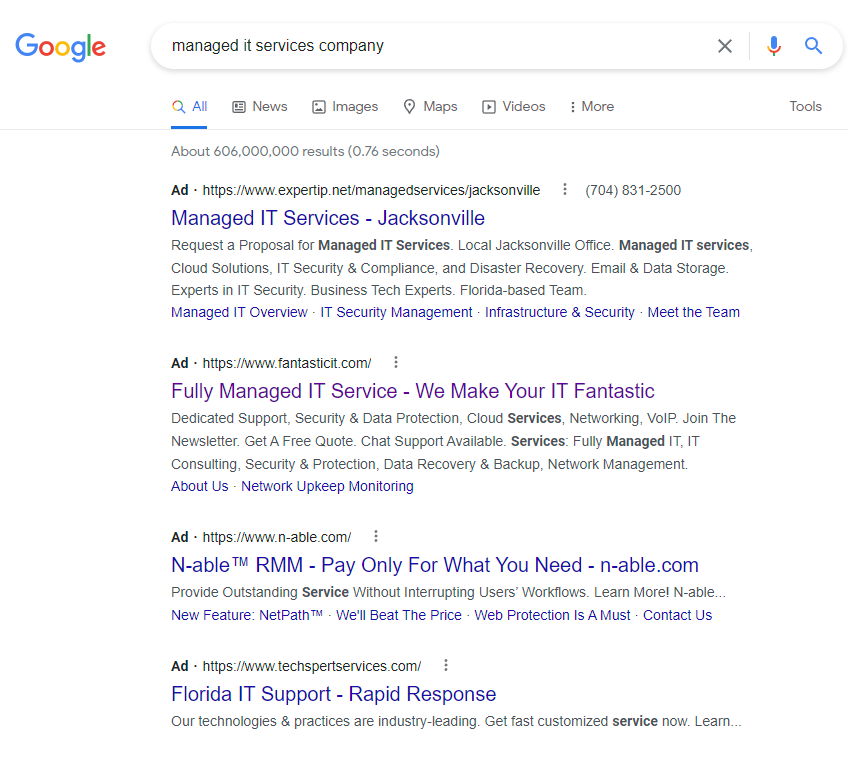Click into the search query field

[430, 46]
